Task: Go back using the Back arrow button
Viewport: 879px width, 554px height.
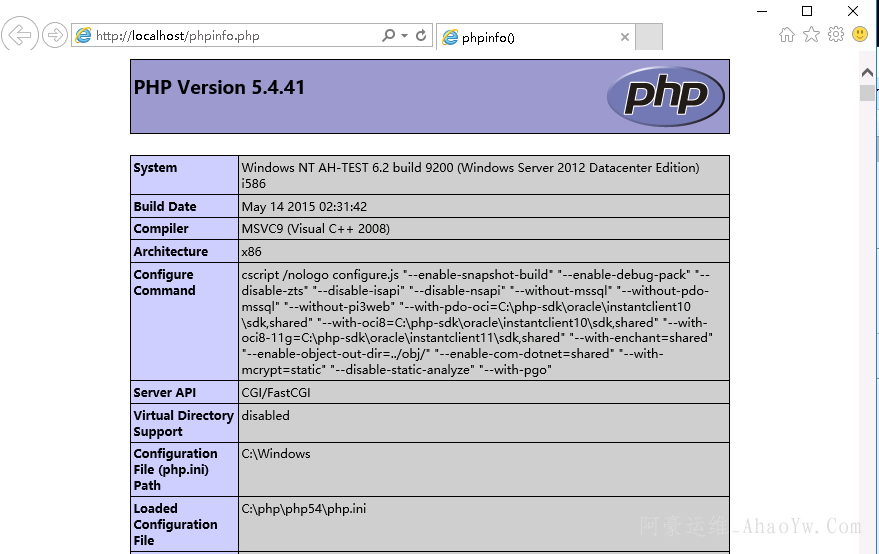Action: (x=20, y=36)
